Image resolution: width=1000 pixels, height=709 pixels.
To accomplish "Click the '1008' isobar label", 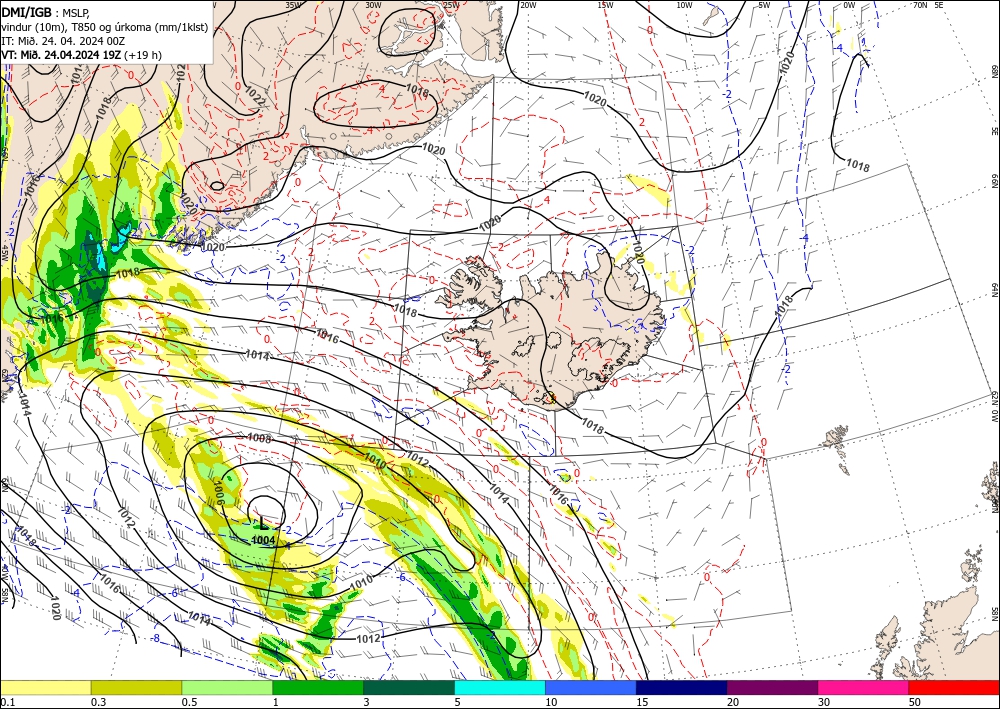I will [x=260, y=439].
